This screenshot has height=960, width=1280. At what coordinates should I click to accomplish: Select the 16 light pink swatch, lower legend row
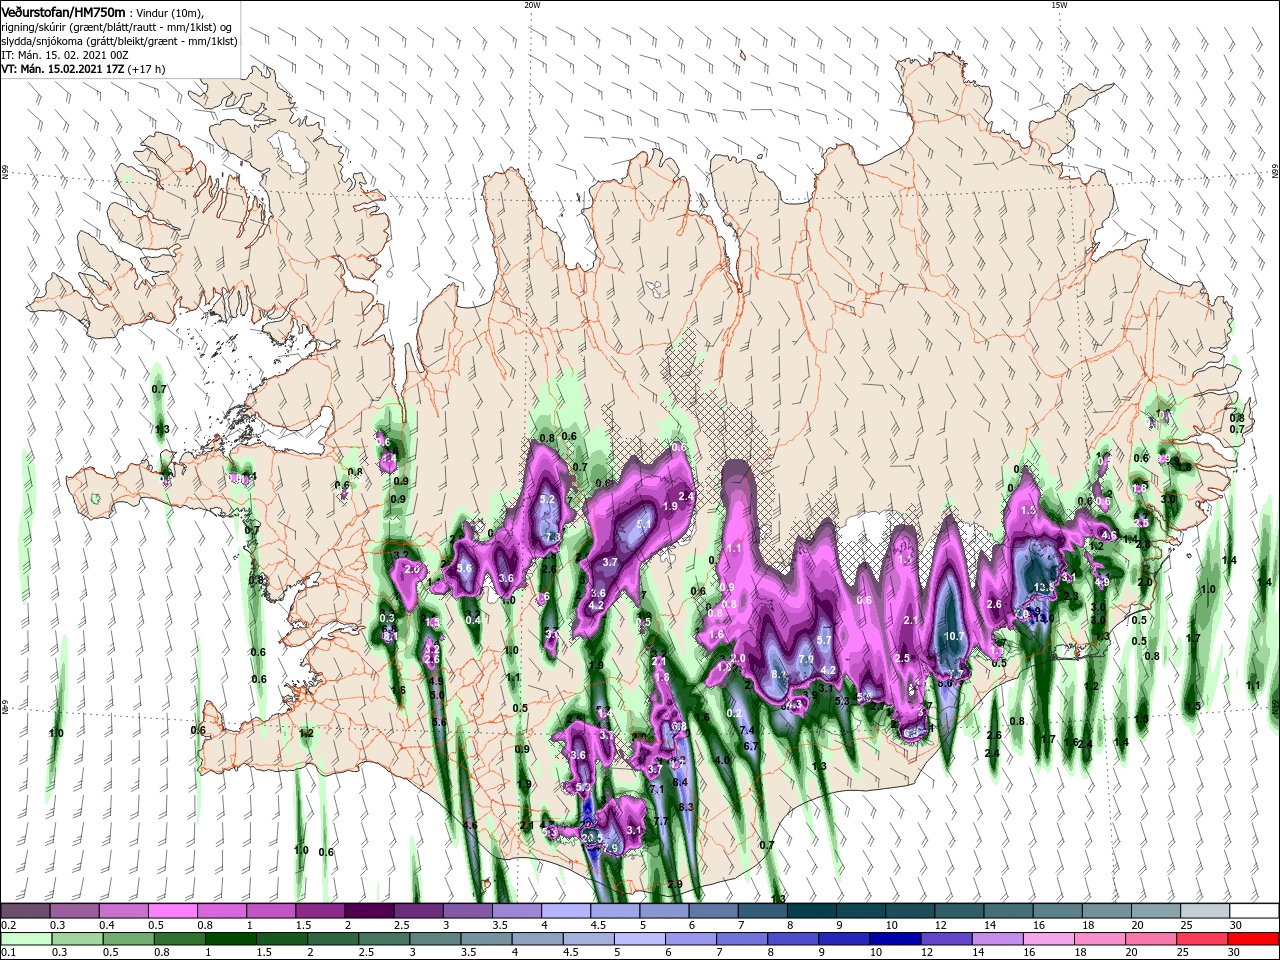tap(1048, 939)
